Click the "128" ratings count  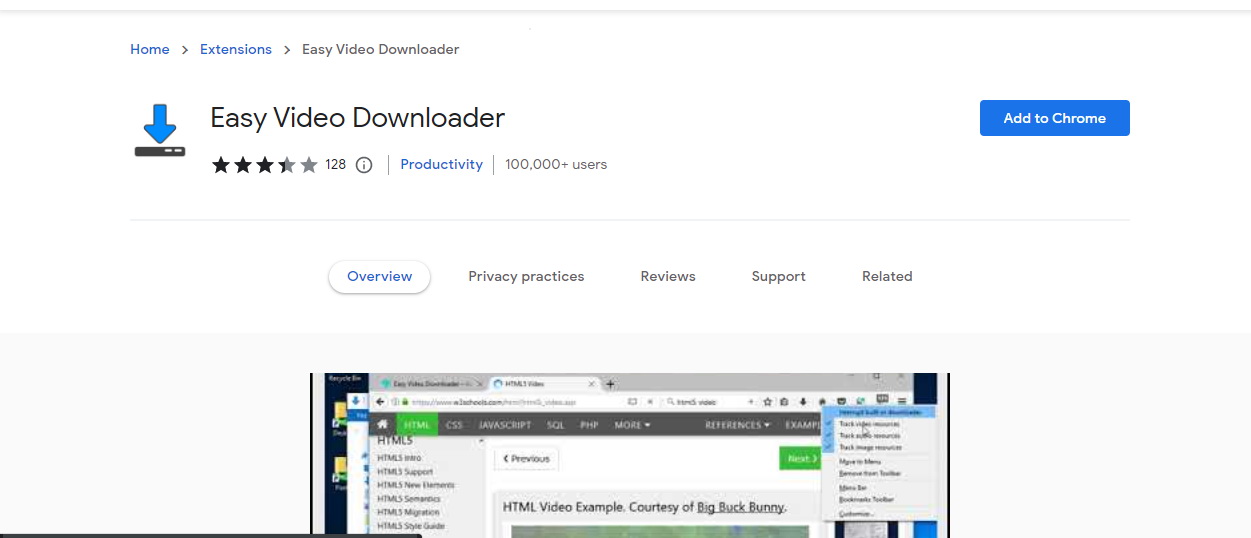[x=335, y=165]
